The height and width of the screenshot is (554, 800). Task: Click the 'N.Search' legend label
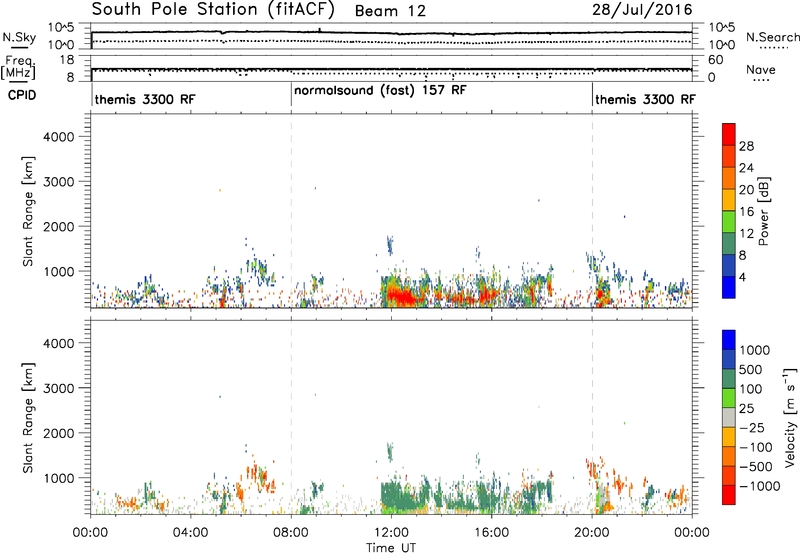point(773,37)
